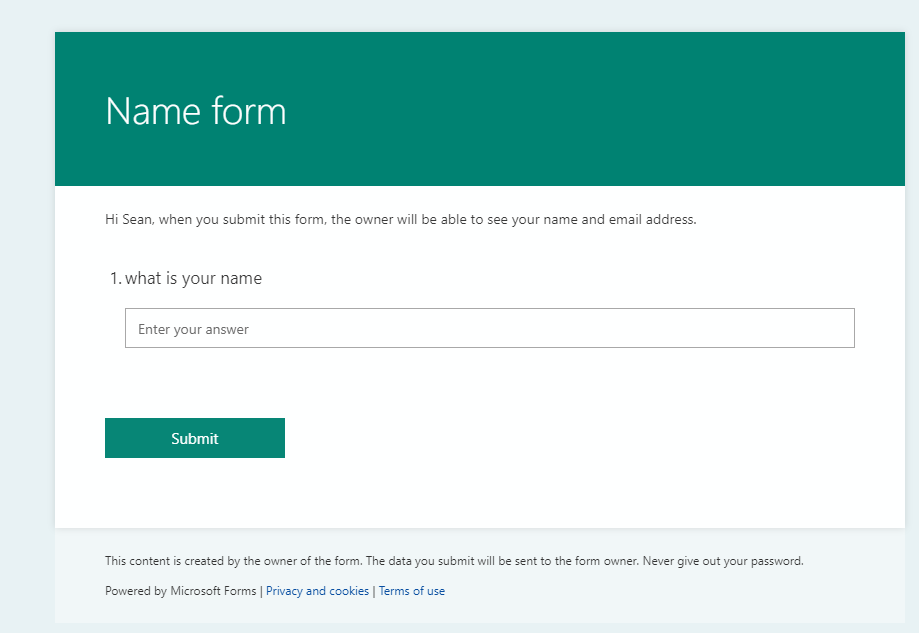Activate the Submit control under the question
919x633 pixels.
pos(194,437)
